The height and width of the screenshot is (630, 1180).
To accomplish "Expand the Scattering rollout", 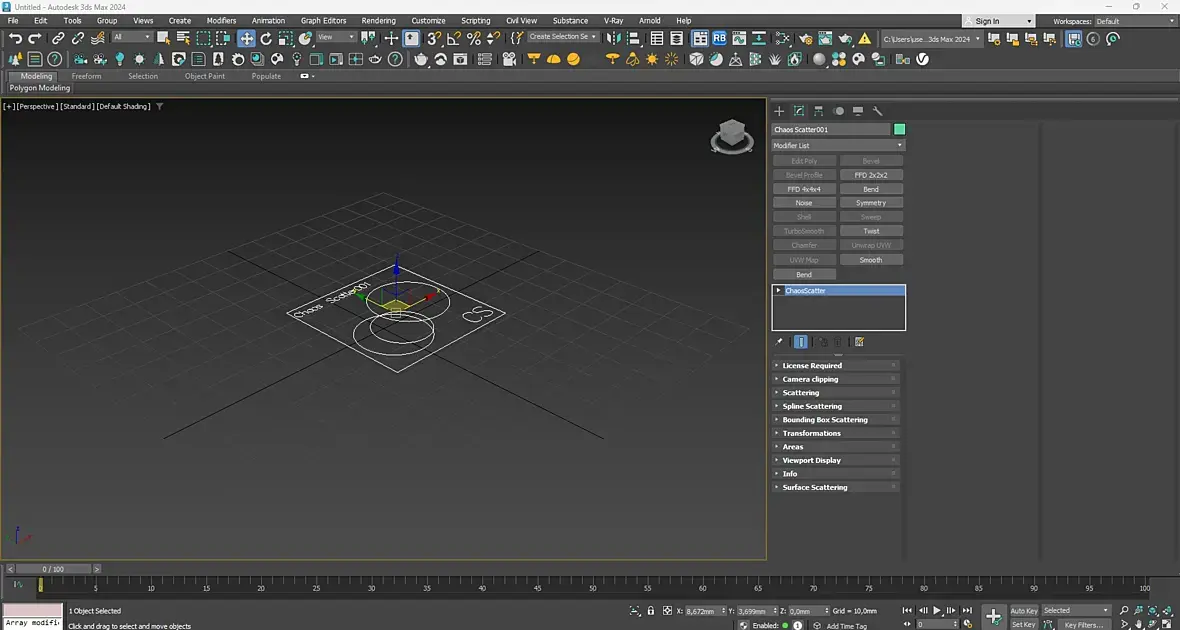I will 800,393.
